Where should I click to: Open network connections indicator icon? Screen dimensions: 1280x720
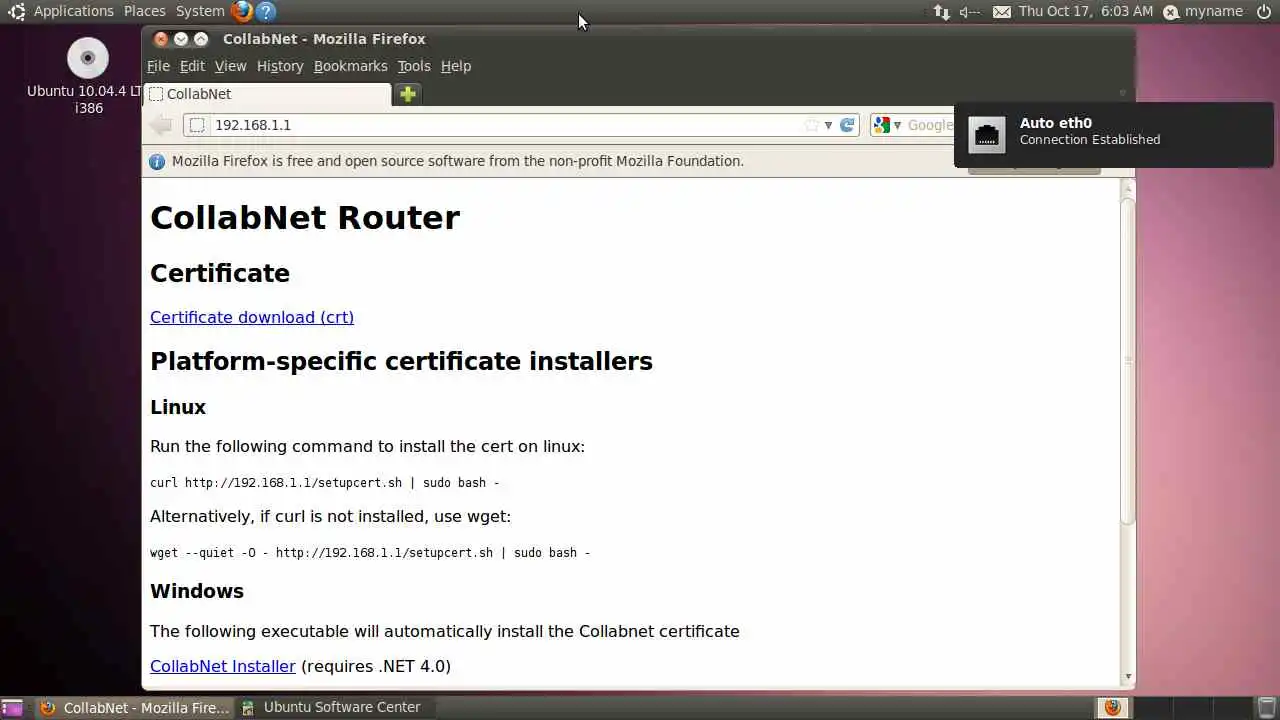[x=941, y=12]
